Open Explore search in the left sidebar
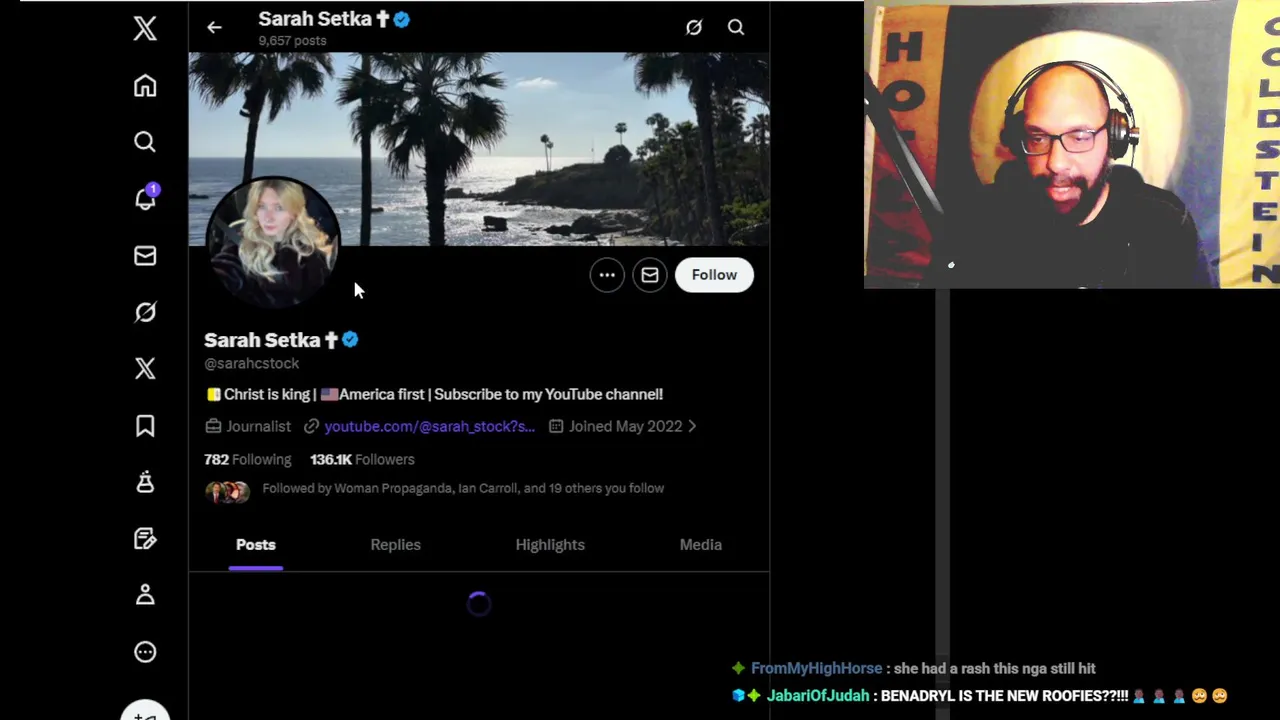1280x720 pixels. tap(145, 142)
